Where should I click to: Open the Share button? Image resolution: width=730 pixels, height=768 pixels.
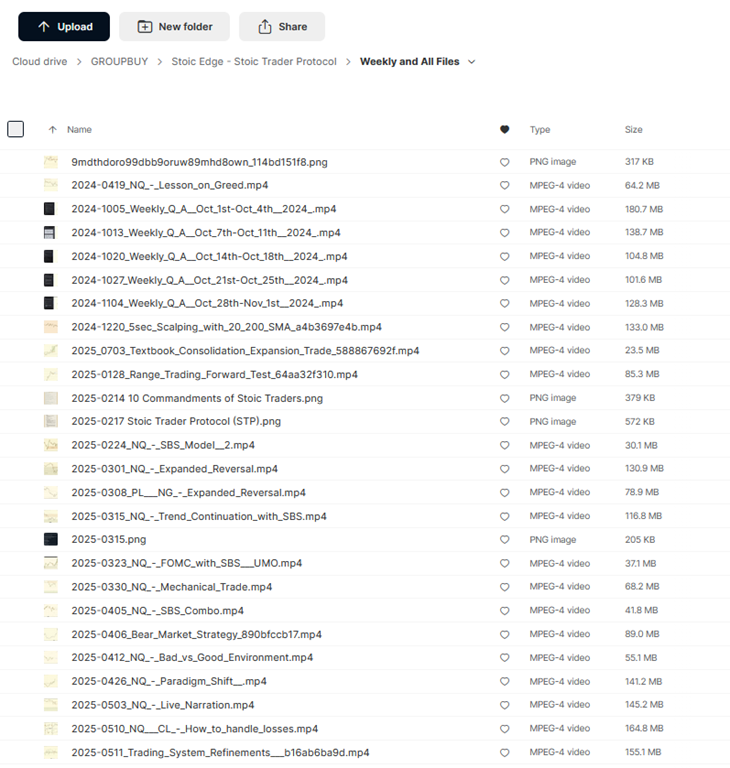(281, 27)
